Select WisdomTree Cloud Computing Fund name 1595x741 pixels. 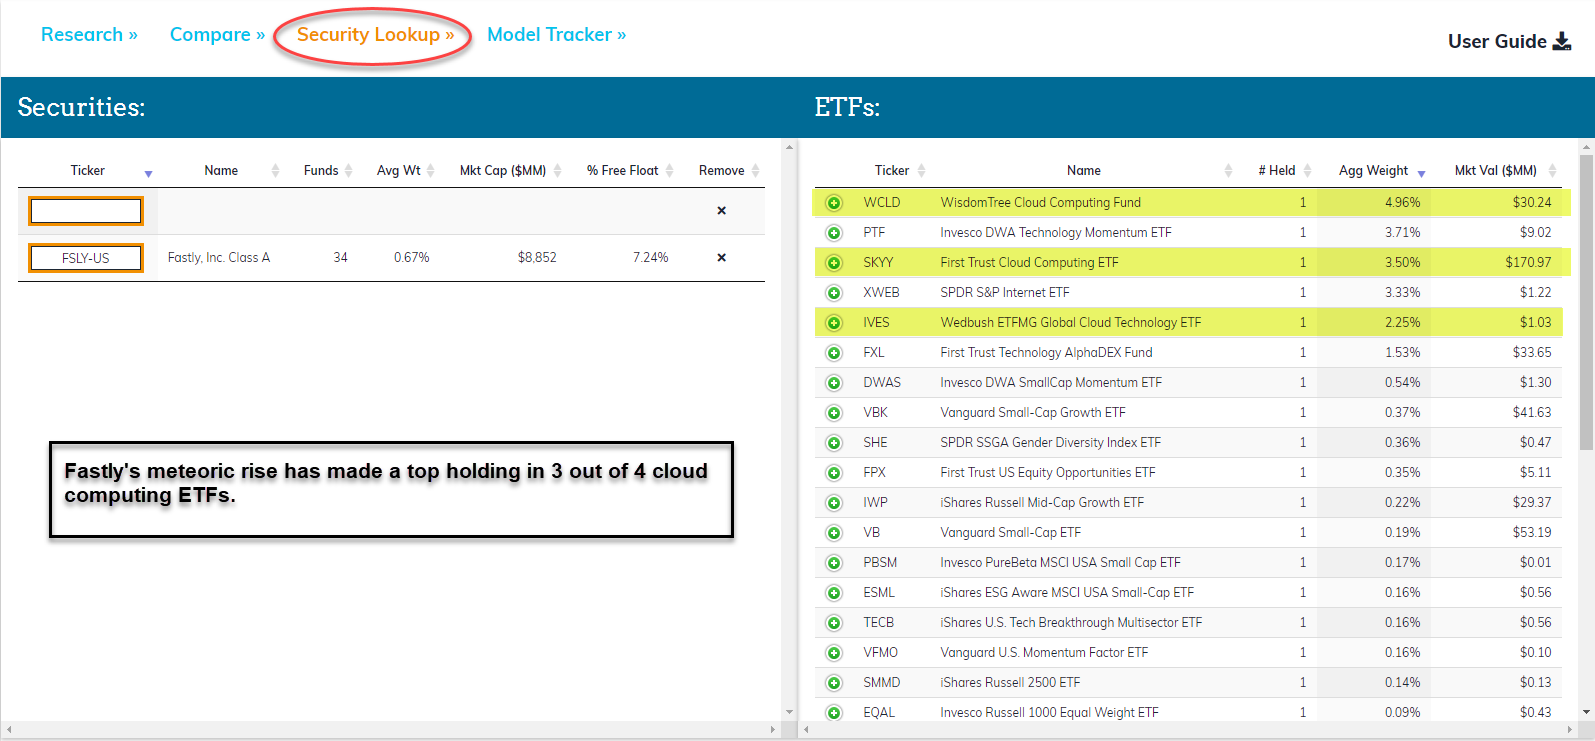(1040, 203)
